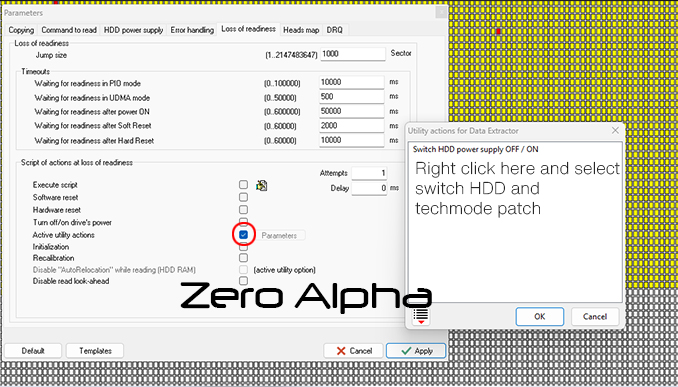Viewport: 678px width, 387px height.
Task: Enable the Recalibration checkbox
Action: (x=243, y=258)
